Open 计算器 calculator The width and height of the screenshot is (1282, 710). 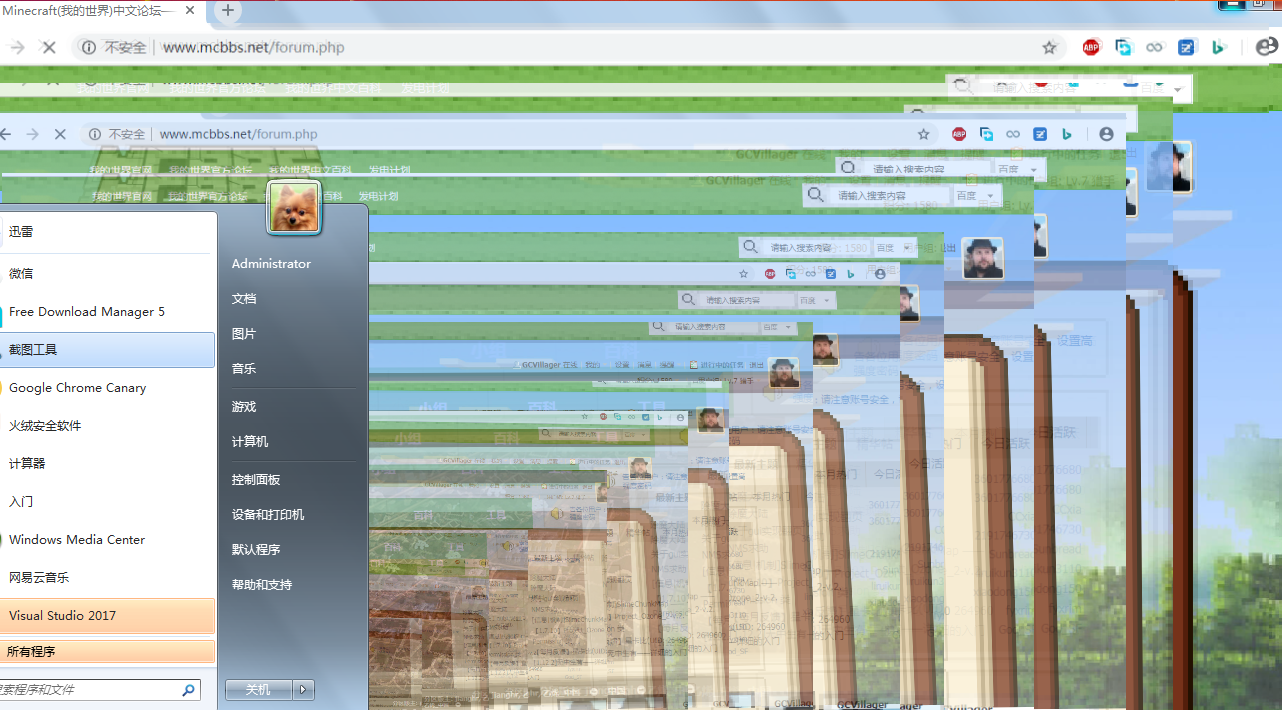[x=107, y=463]
